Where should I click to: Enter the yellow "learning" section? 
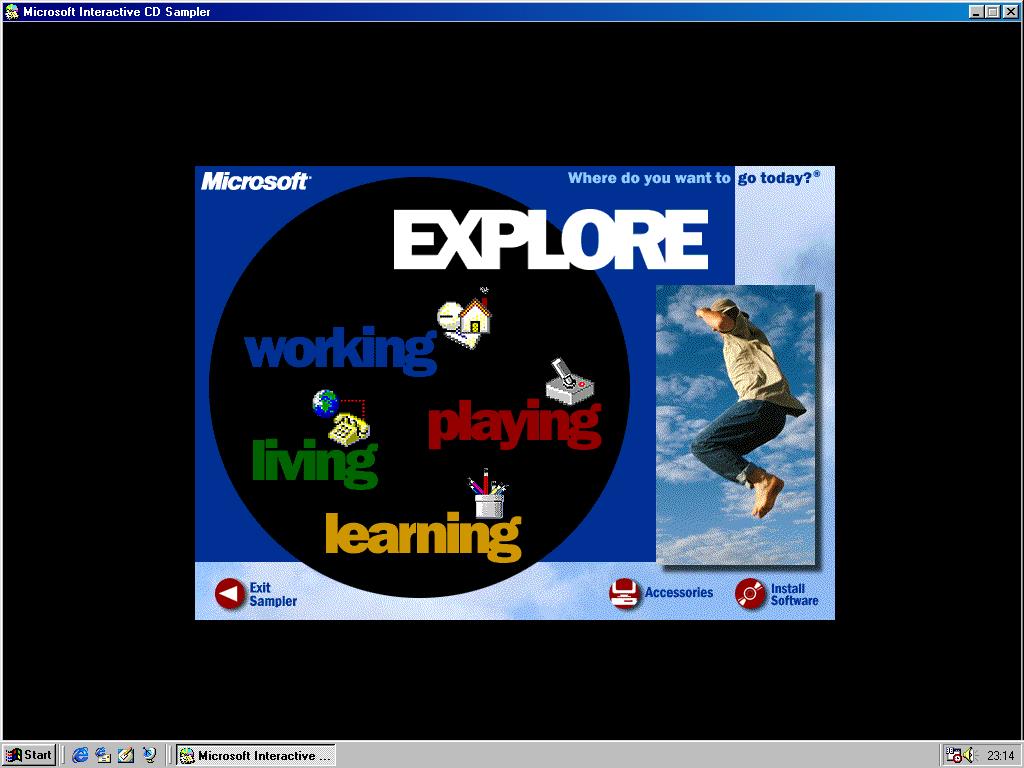[x=423, y=536]
